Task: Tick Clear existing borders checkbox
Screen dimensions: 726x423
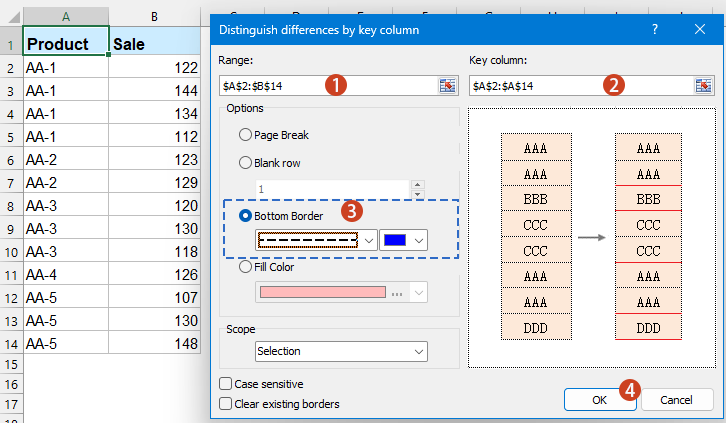Action: 225,404
